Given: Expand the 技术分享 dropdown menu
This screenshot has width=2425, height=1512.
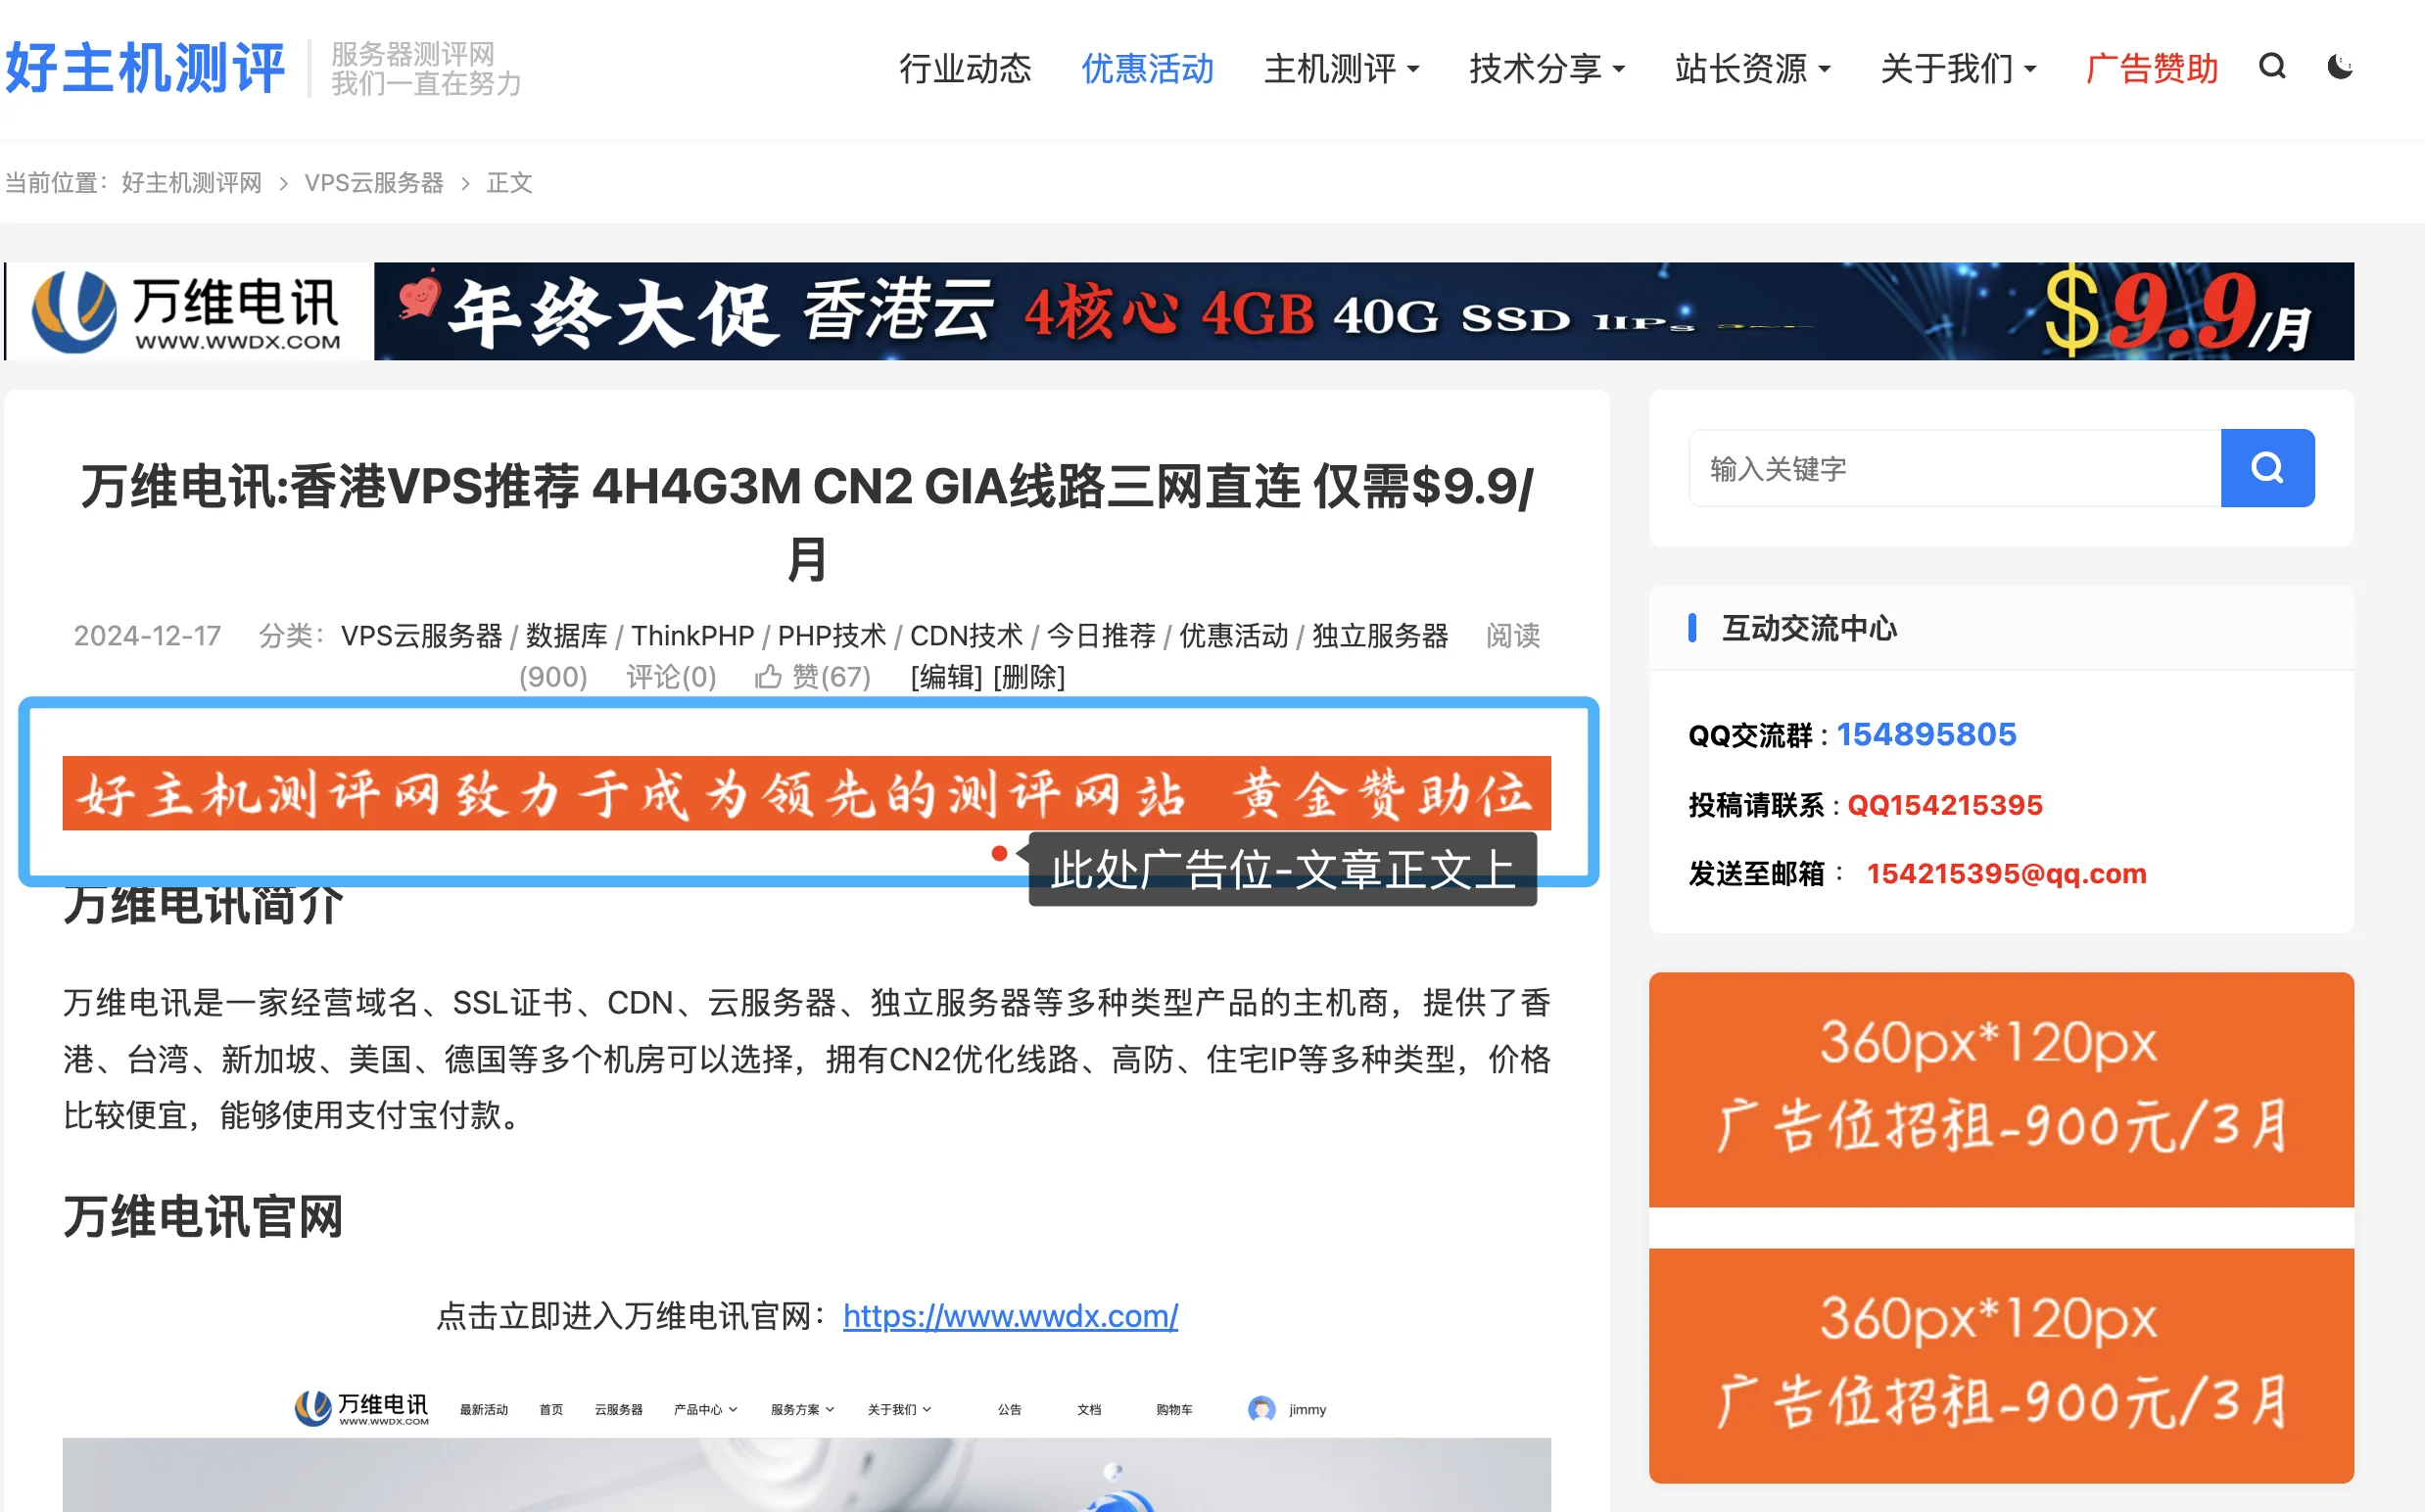Looking at the screenshot, I should tap(1547, 69).
